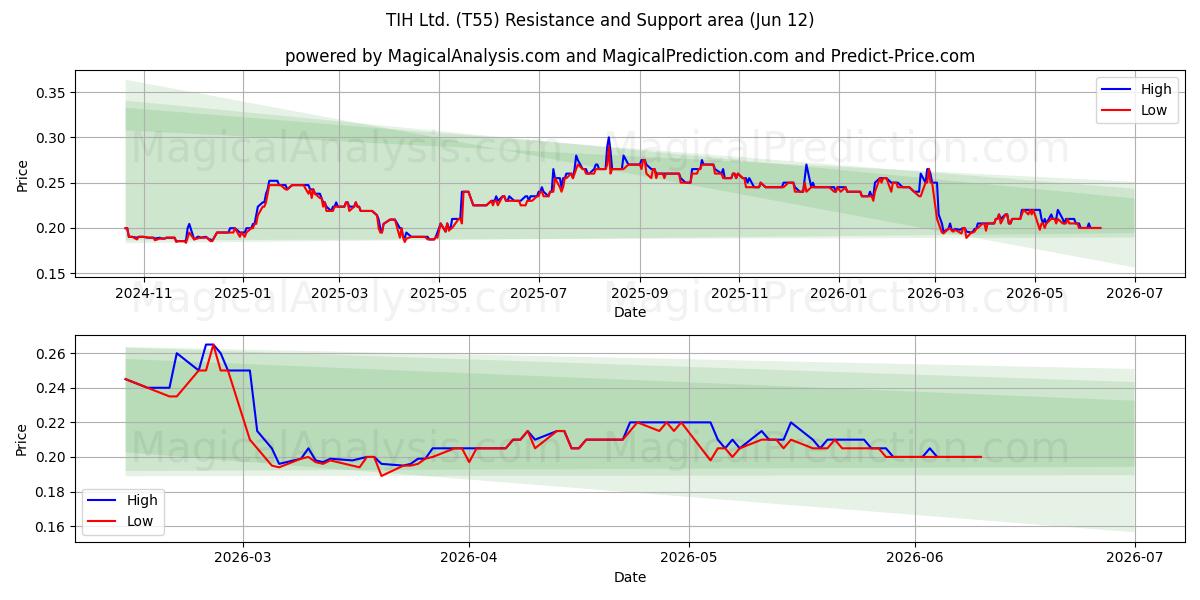Viewport: 1200px width, 600px height.
Task: Click the 'Price' axis title of the top chart
Action: 22,176
